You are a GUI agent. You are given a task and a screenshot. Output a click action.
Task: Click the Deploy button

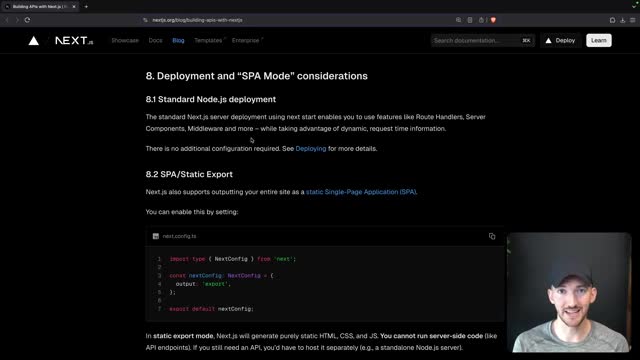point(560,40)
